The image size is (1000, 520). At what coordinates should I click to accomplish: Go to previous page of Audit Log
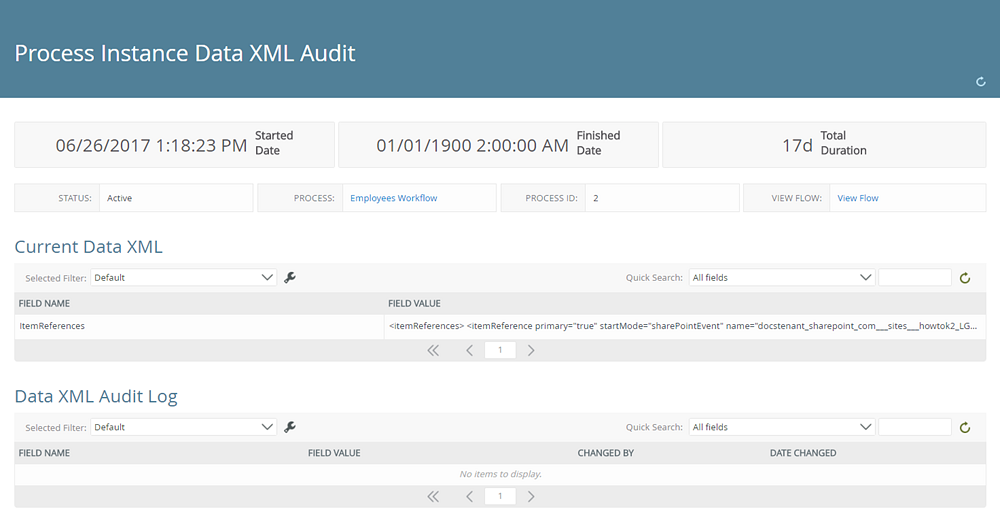click(469, 496)
